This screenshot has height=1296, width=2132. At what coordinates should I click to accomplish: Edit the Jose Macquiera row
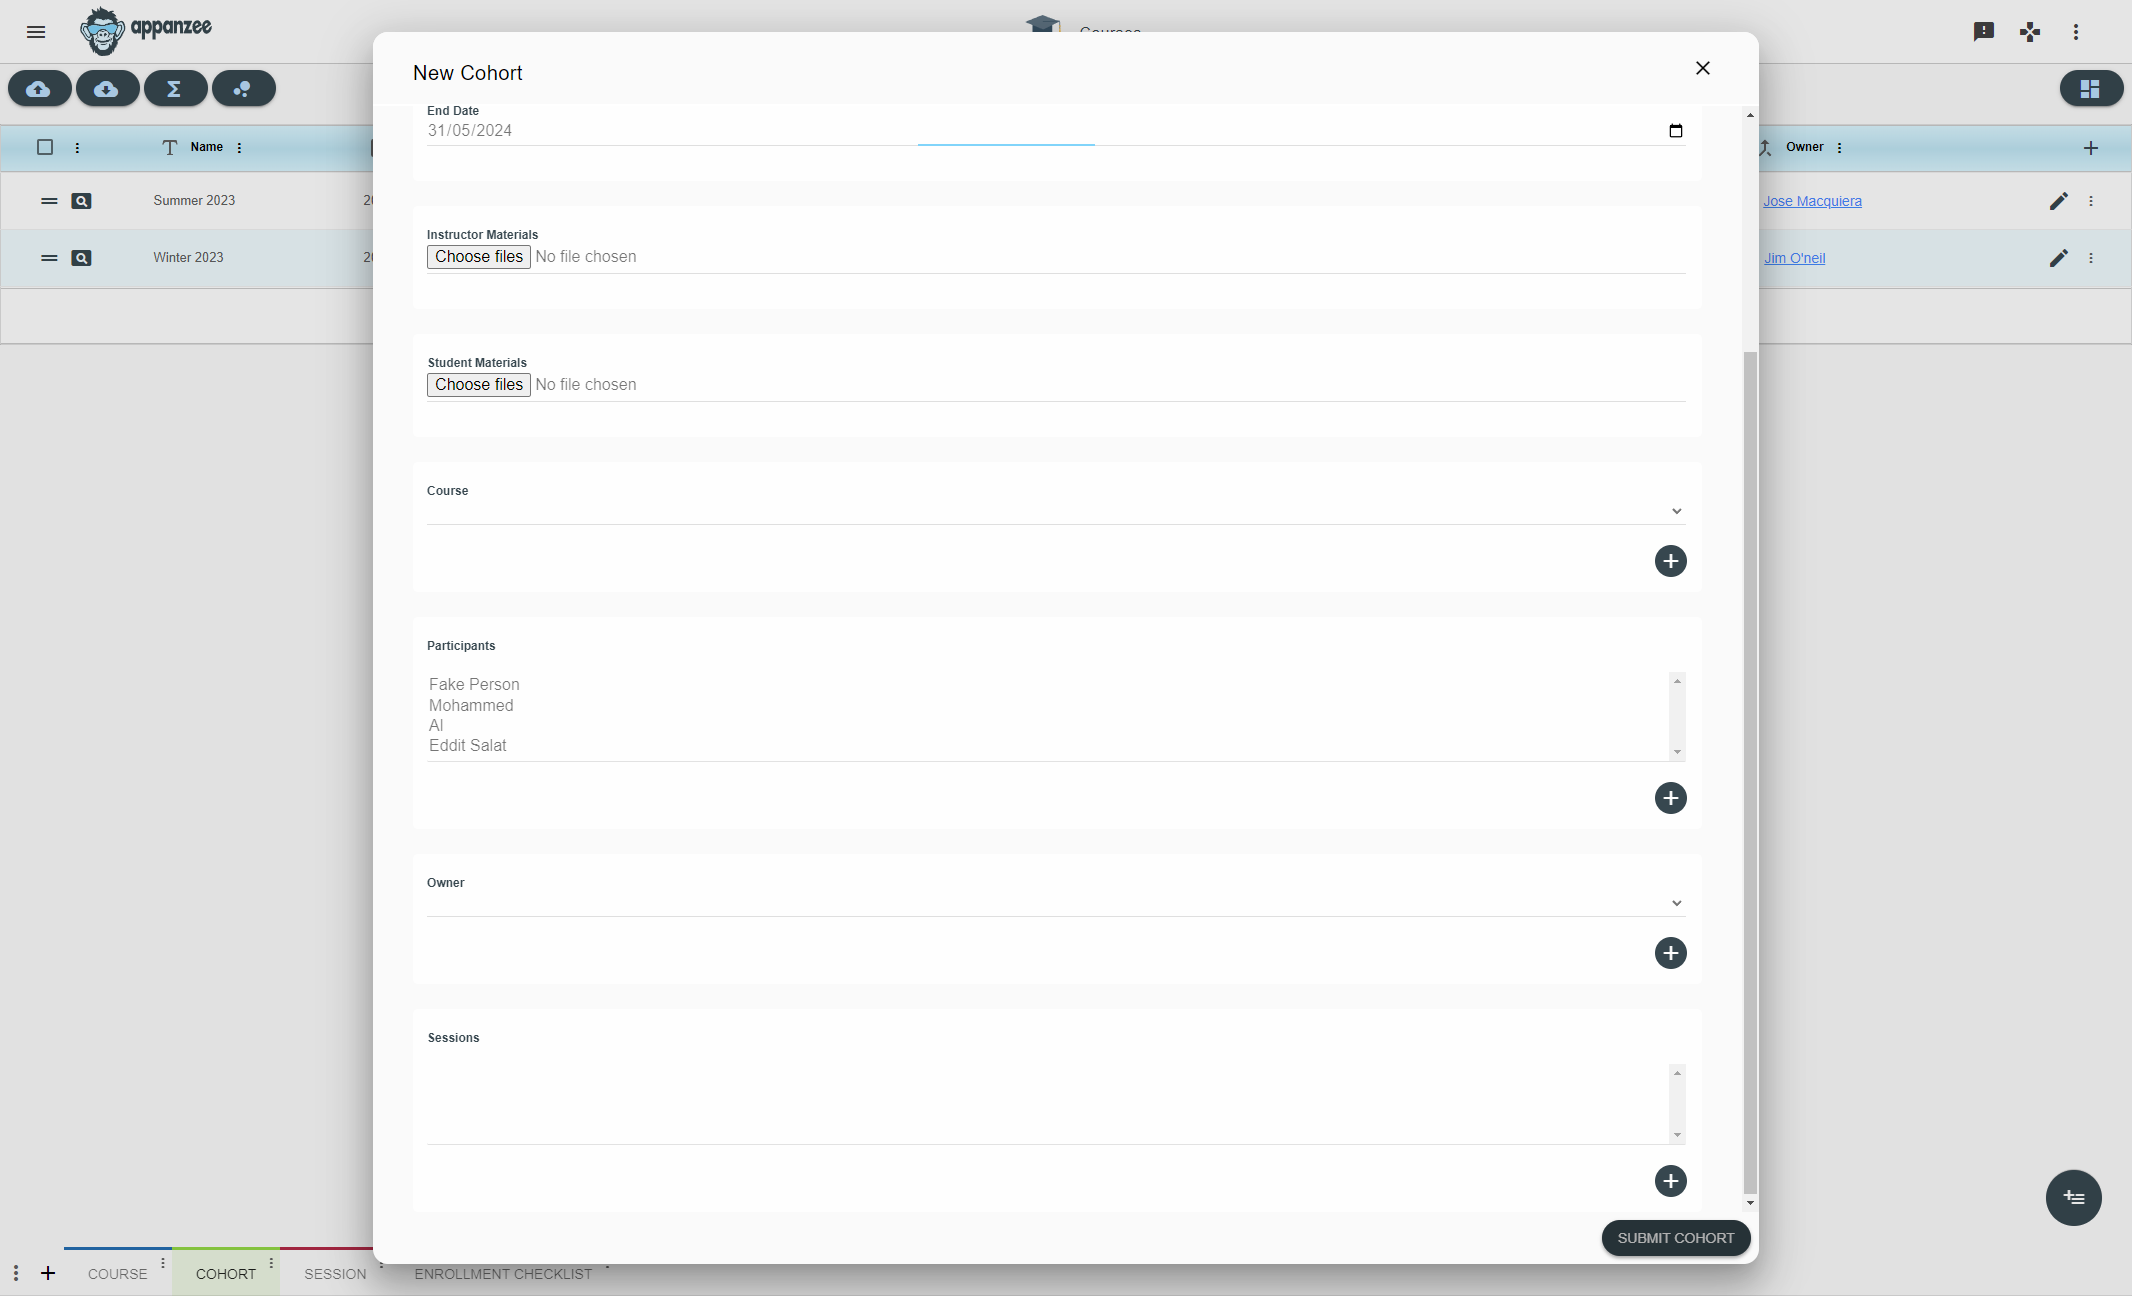(x=2058, y=201)
